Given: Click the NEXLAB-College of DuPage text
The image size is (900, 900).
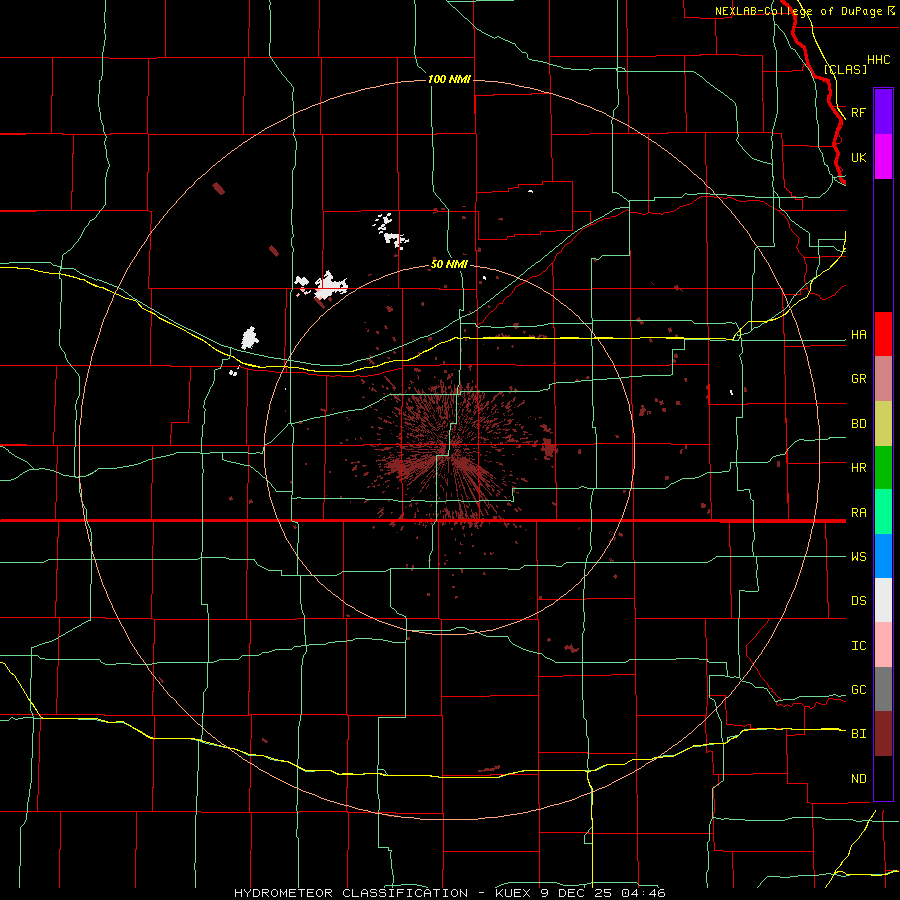Looking at the screenshot, I should pos(798,11).
